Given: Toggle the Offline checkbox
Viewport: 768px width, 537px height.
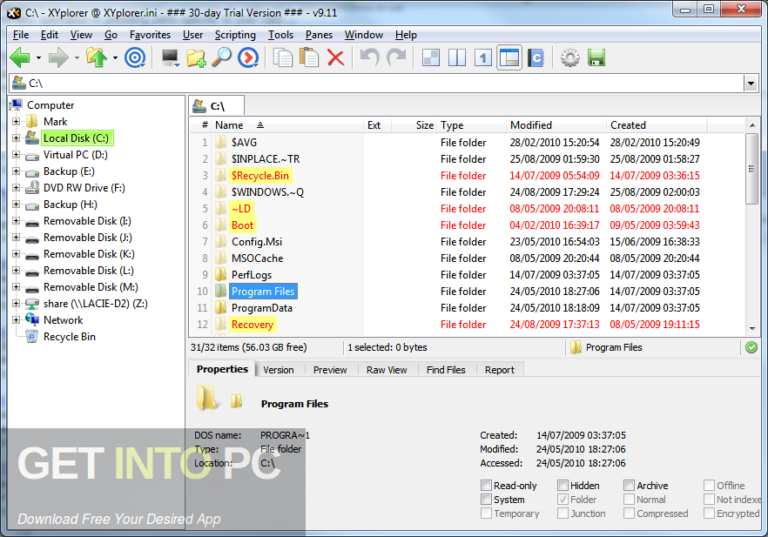Looking at the screenshot, I should [709, 486].
